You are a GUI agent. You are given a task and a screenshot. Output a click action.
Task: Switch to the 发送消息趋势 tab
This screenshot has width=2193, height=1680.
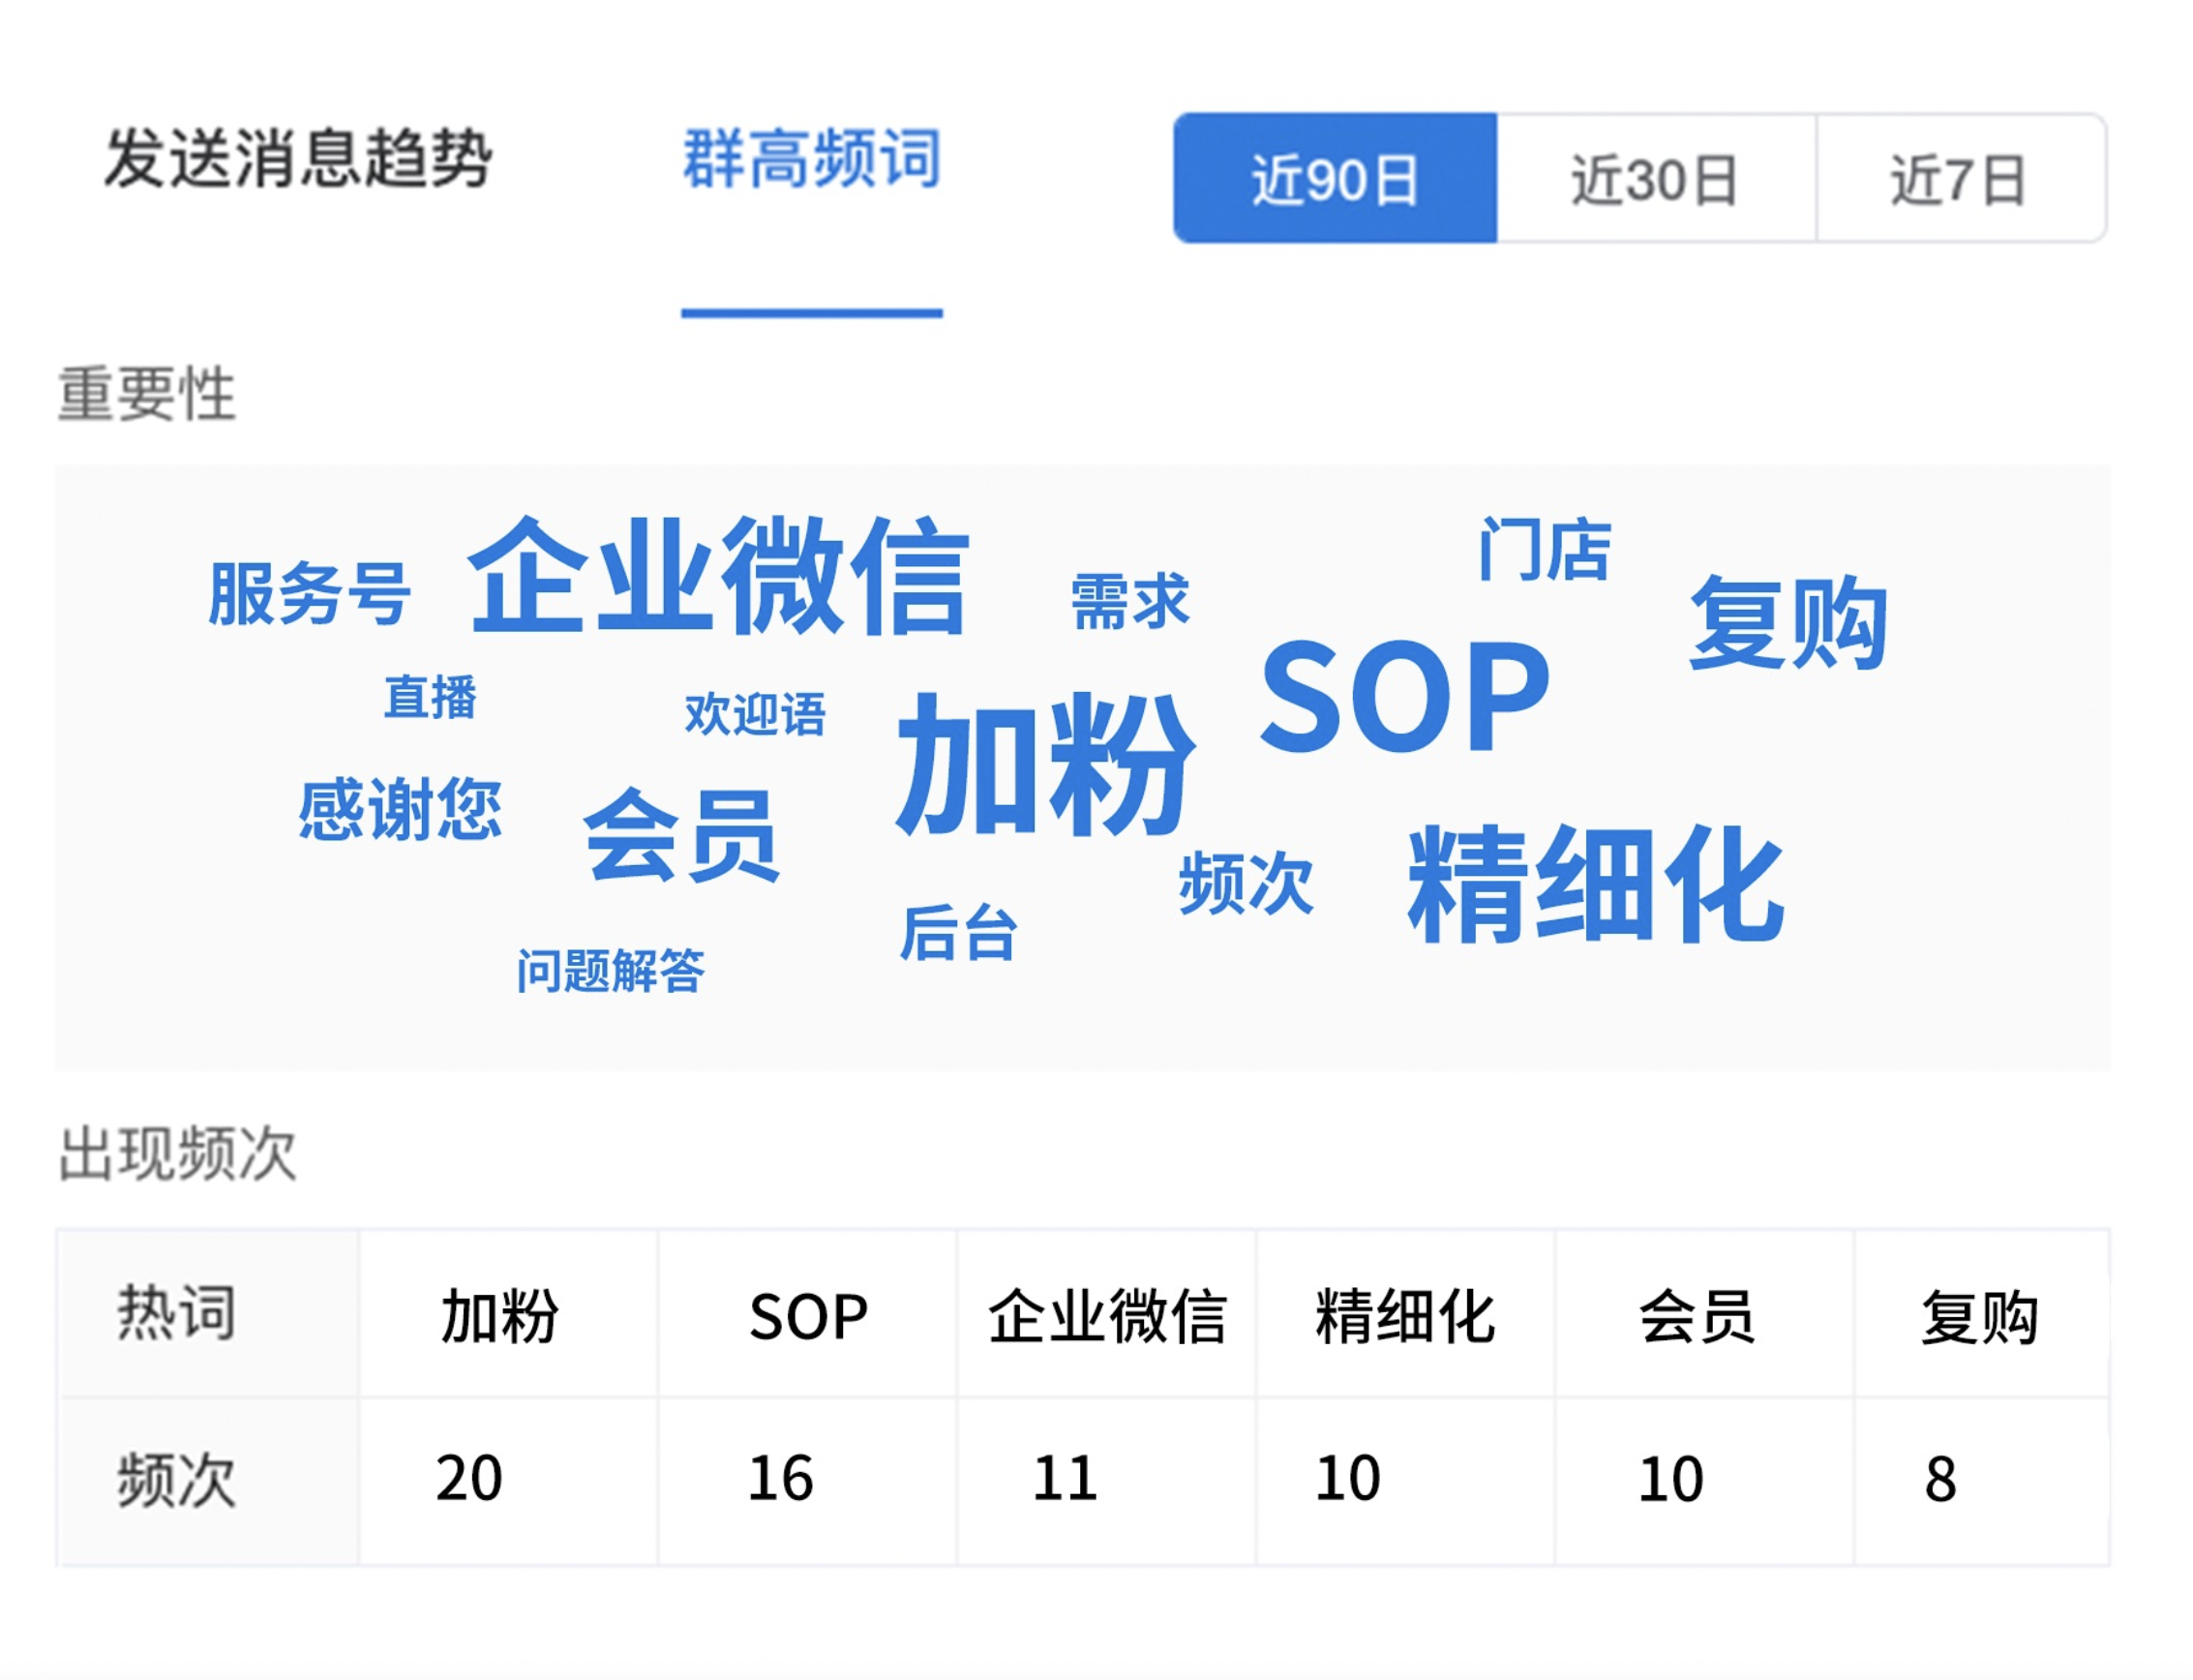298,158
